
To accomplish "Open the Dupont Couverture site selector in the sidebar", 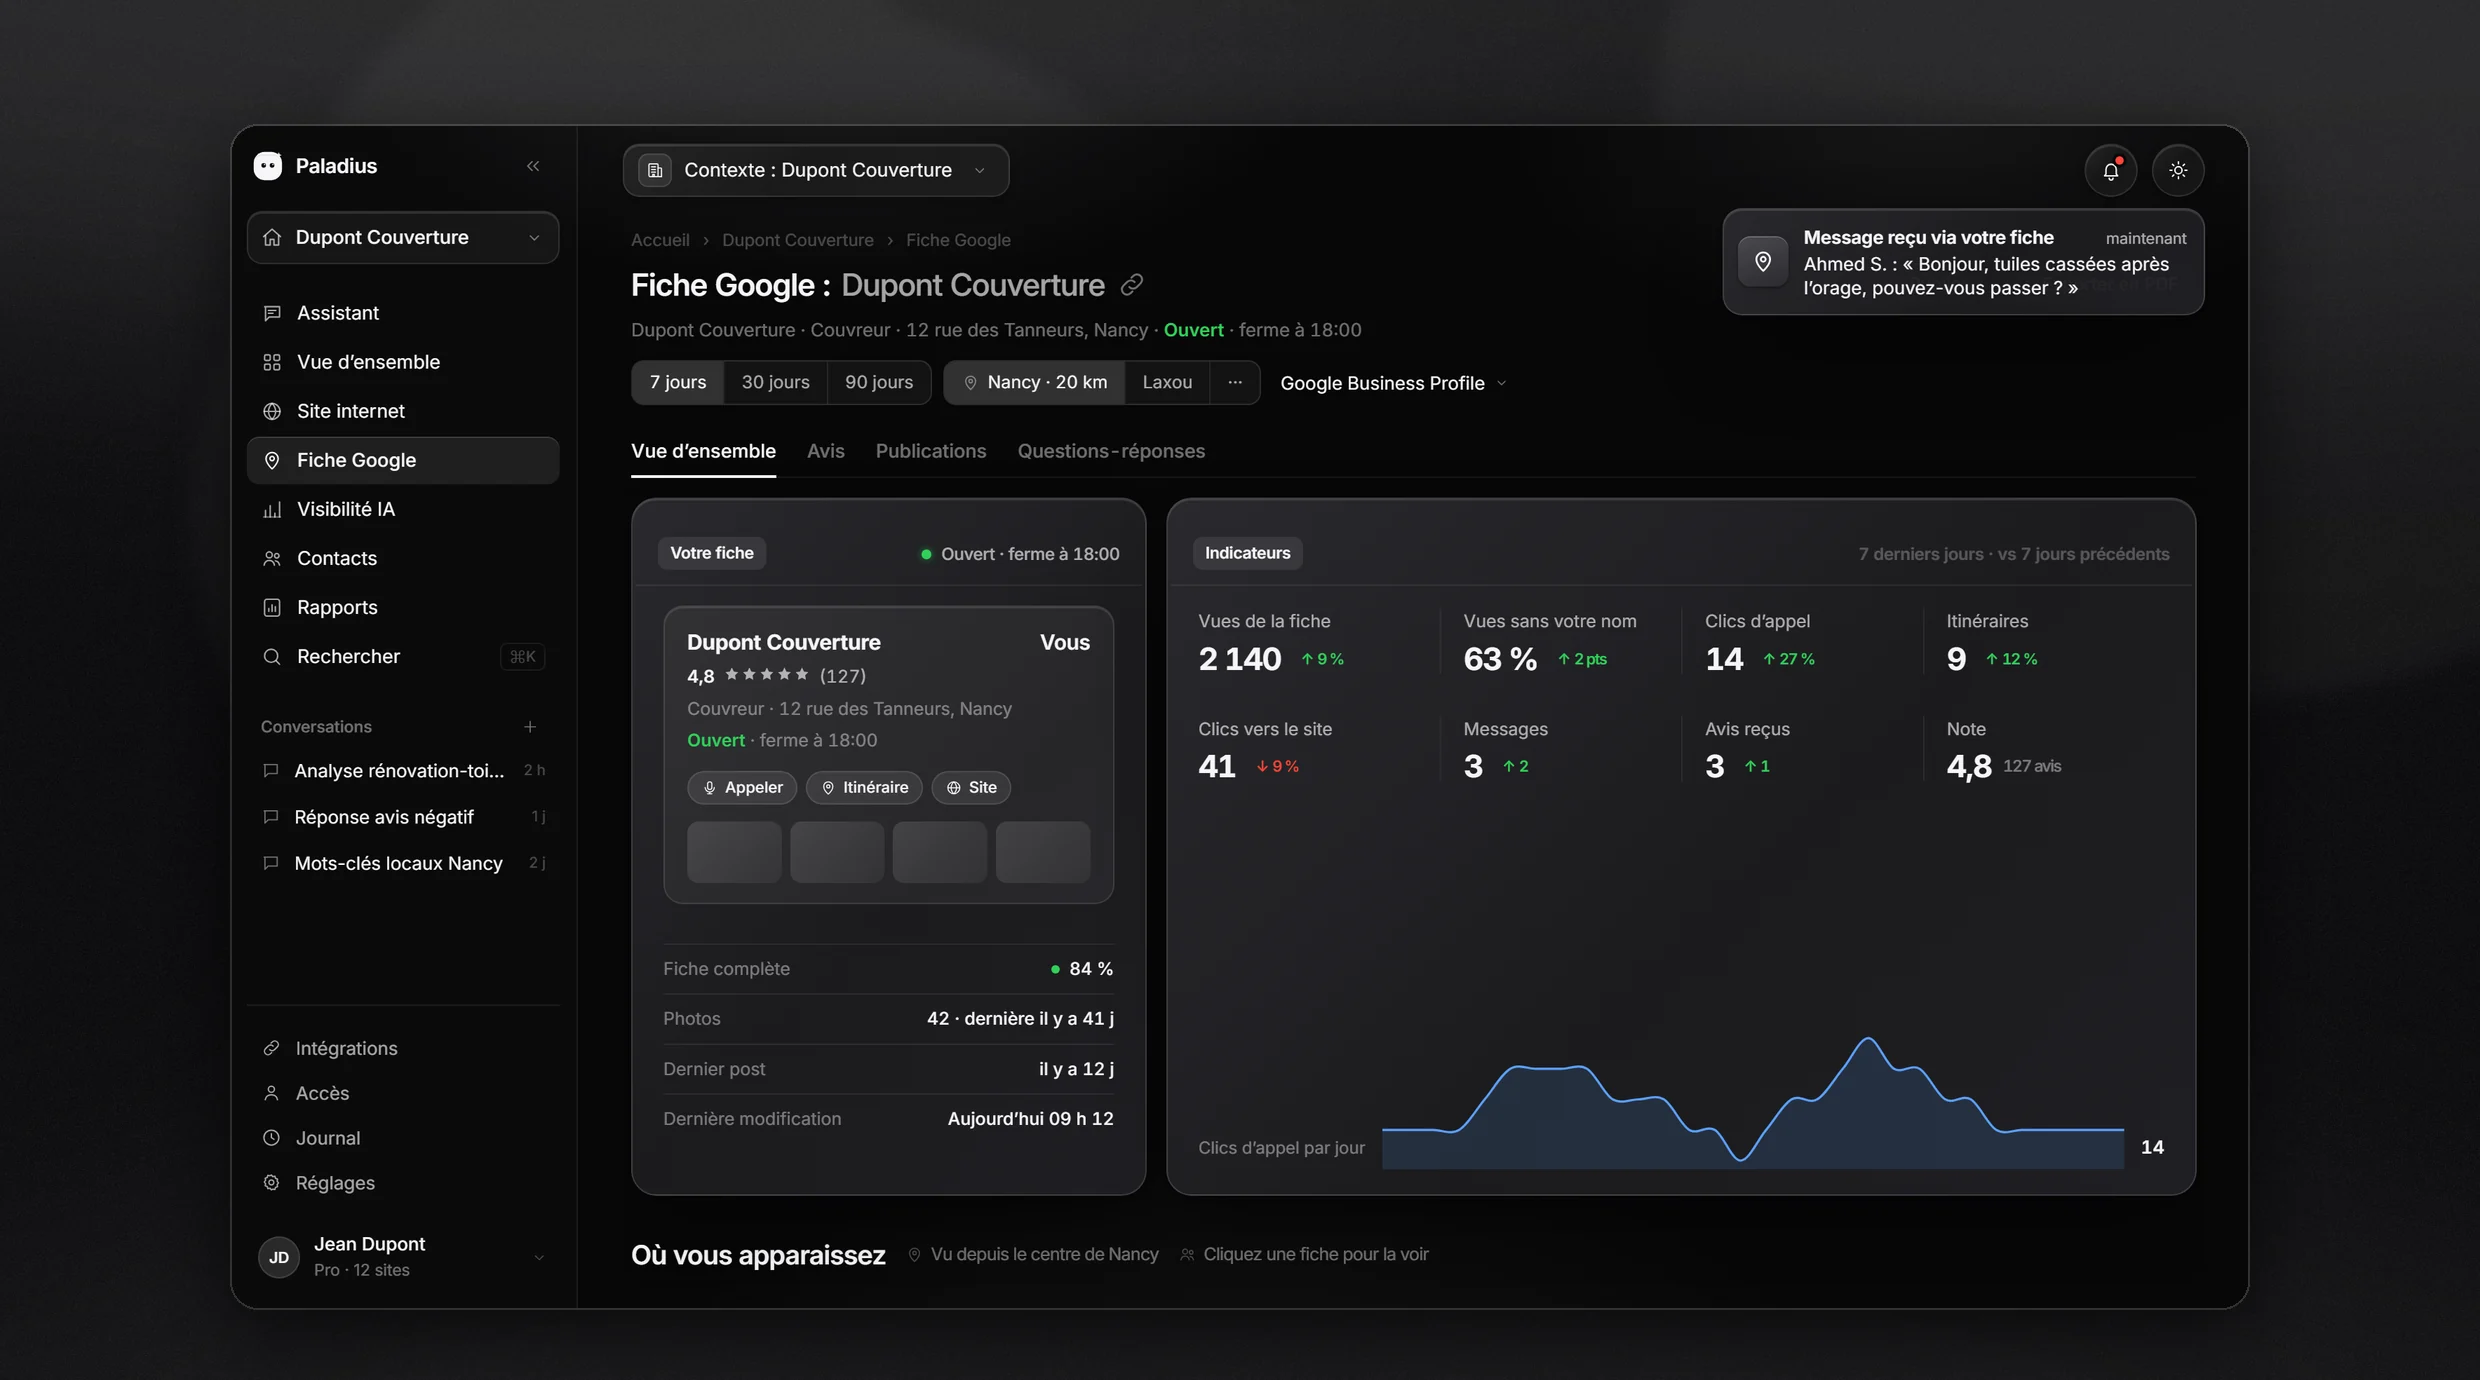I will pyautogui.click(x=403, y=237).
